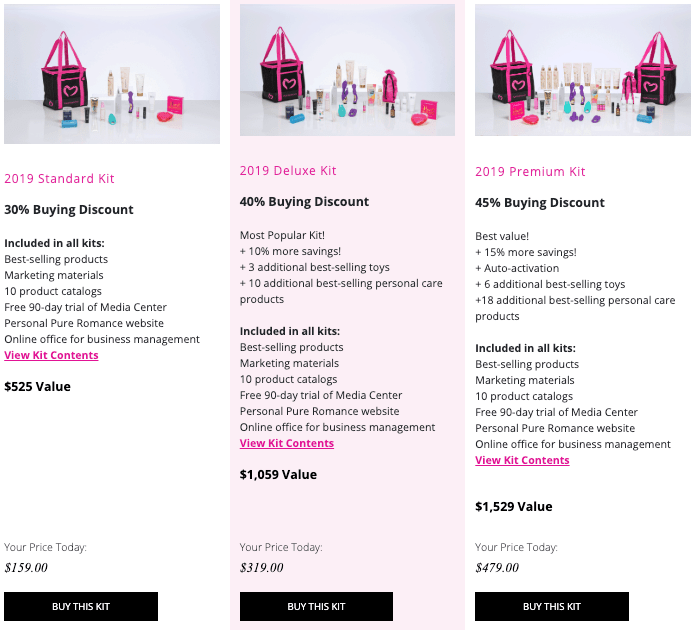
Task: Open the 2019 Deluxe Kit product image
Action: coord(347,70)
